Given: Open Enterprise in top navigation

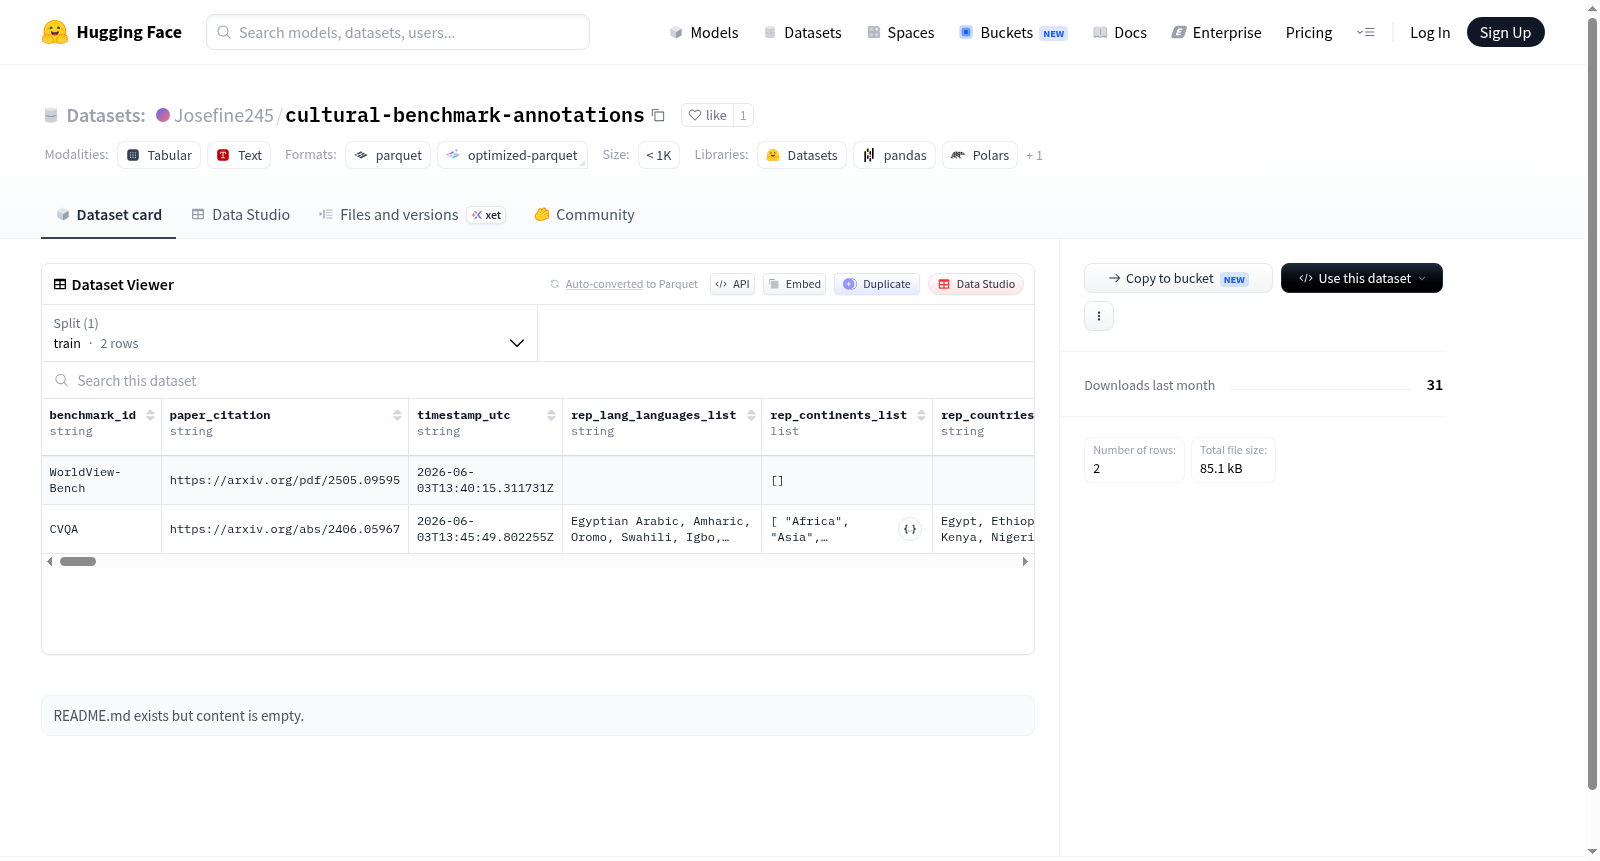Looking at the screenshot, I should point(1216,32).
